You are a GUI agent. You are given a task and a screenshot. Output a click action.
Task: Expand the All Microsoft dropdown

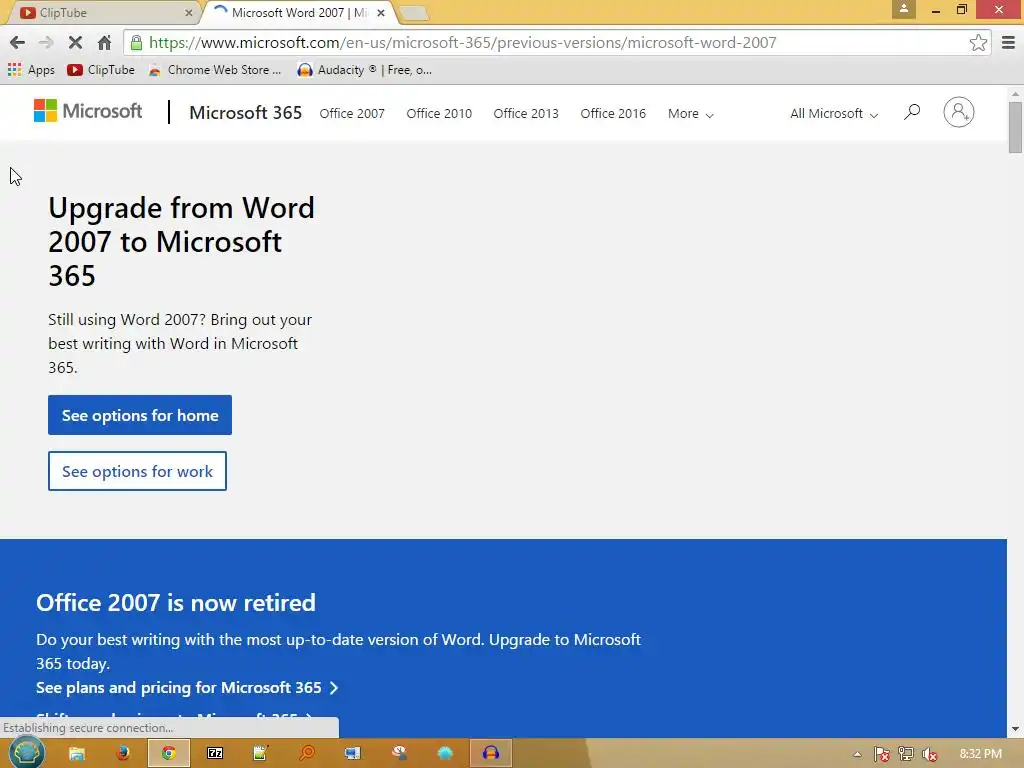point(834,114)
